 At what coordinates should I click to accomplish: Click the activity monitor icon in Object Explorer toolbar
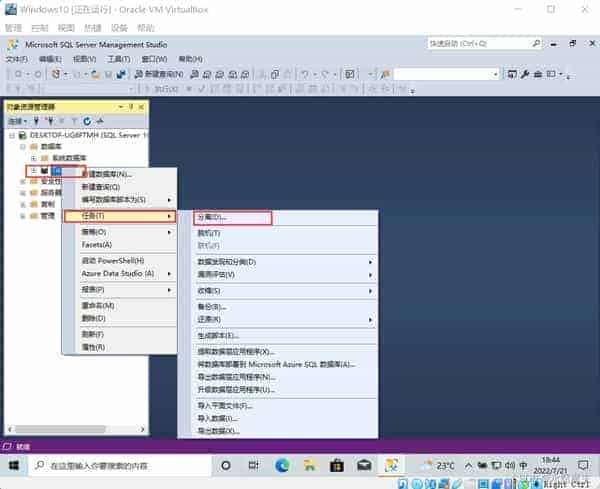(x=100, y=121)
